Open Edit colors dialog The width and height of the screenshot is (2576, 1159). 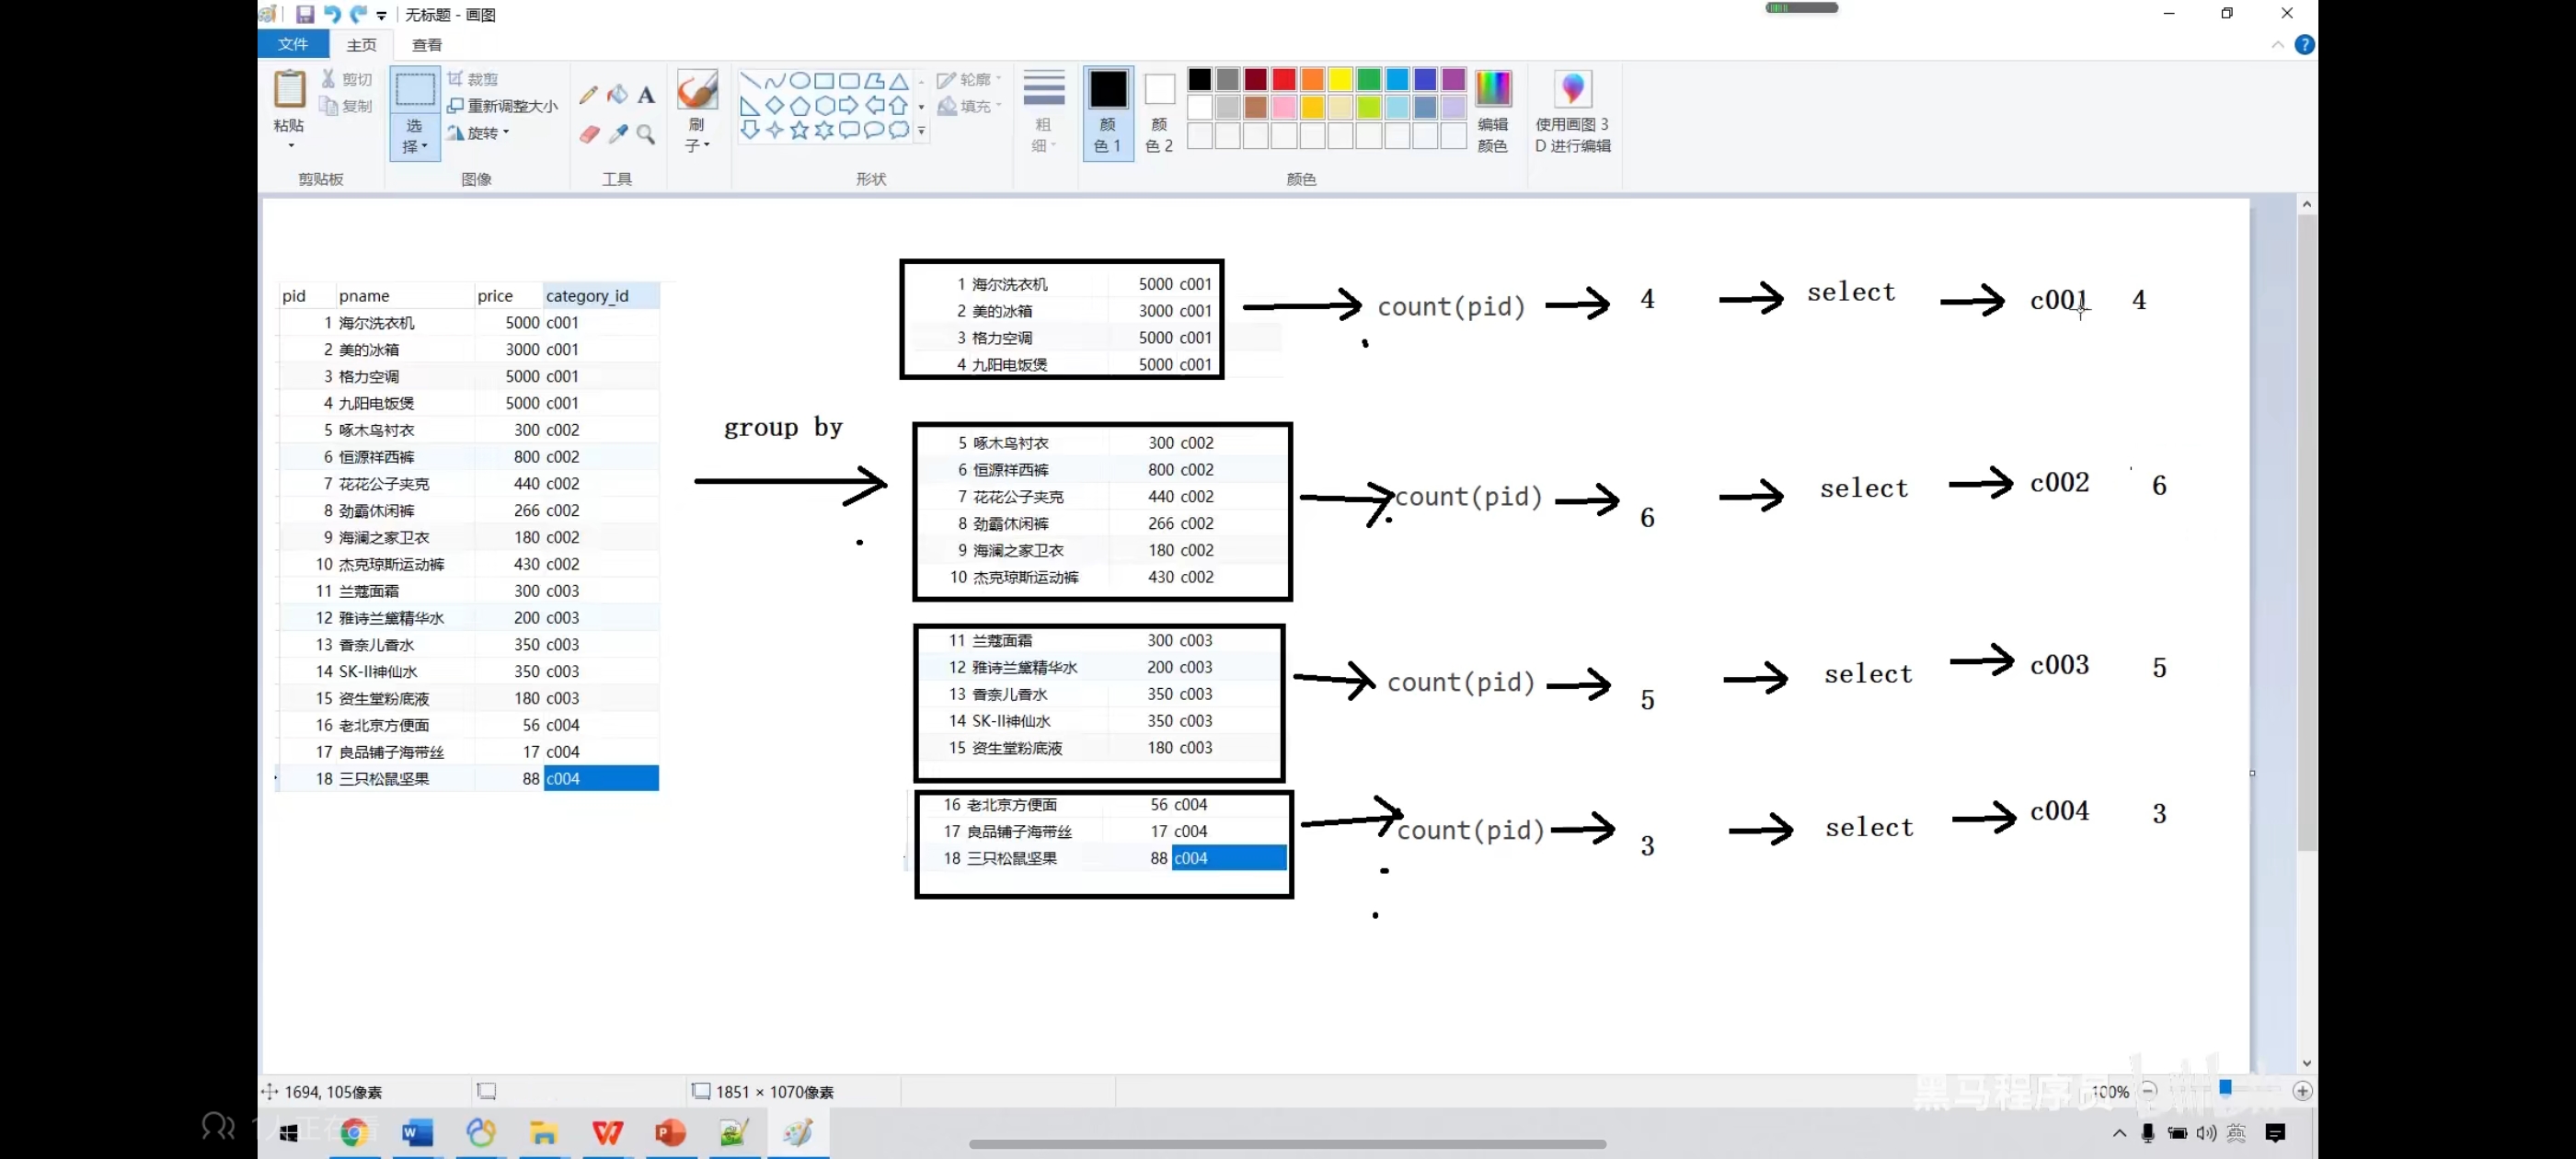[x=1492, y=111]
